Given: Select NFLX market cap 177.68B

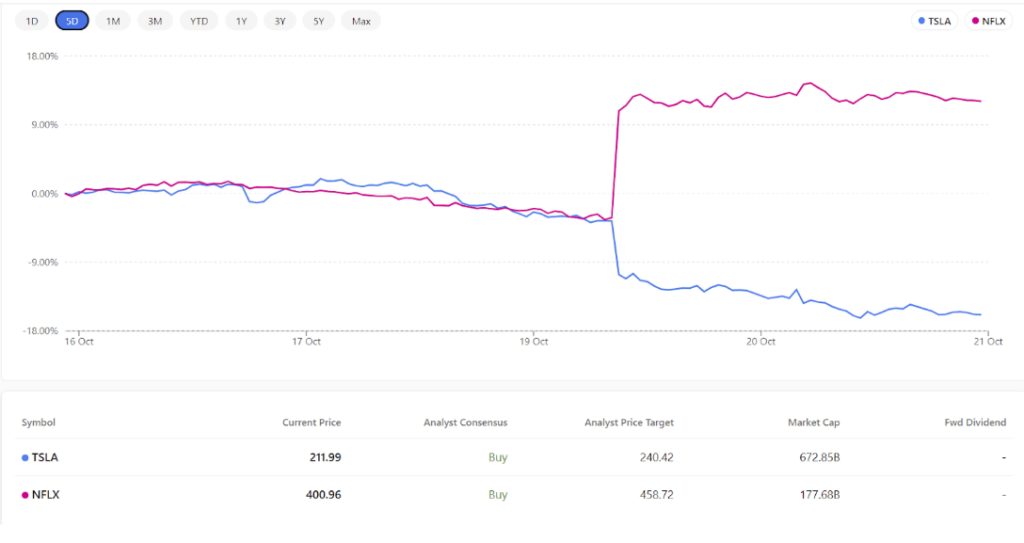Looking at the screenshot, I should [820, 495].
